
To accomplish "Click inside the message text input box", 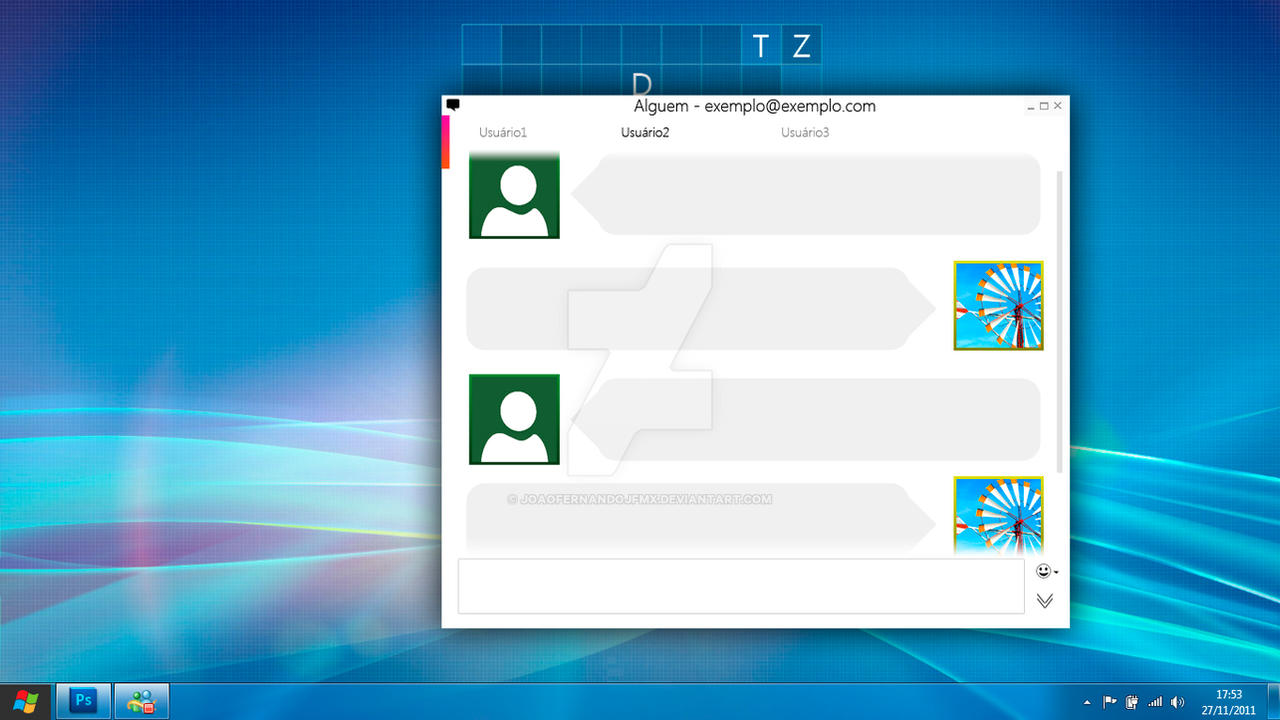I will [741, 586].
